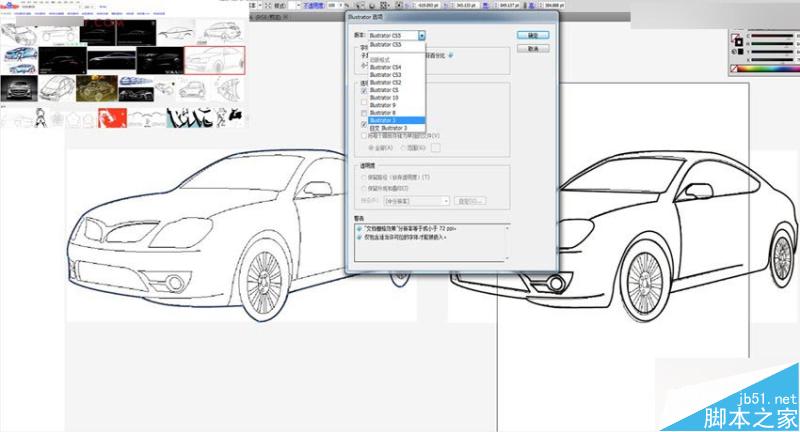
Task: Click the 自定 custom preset button
Action: (x=470, y=201)
